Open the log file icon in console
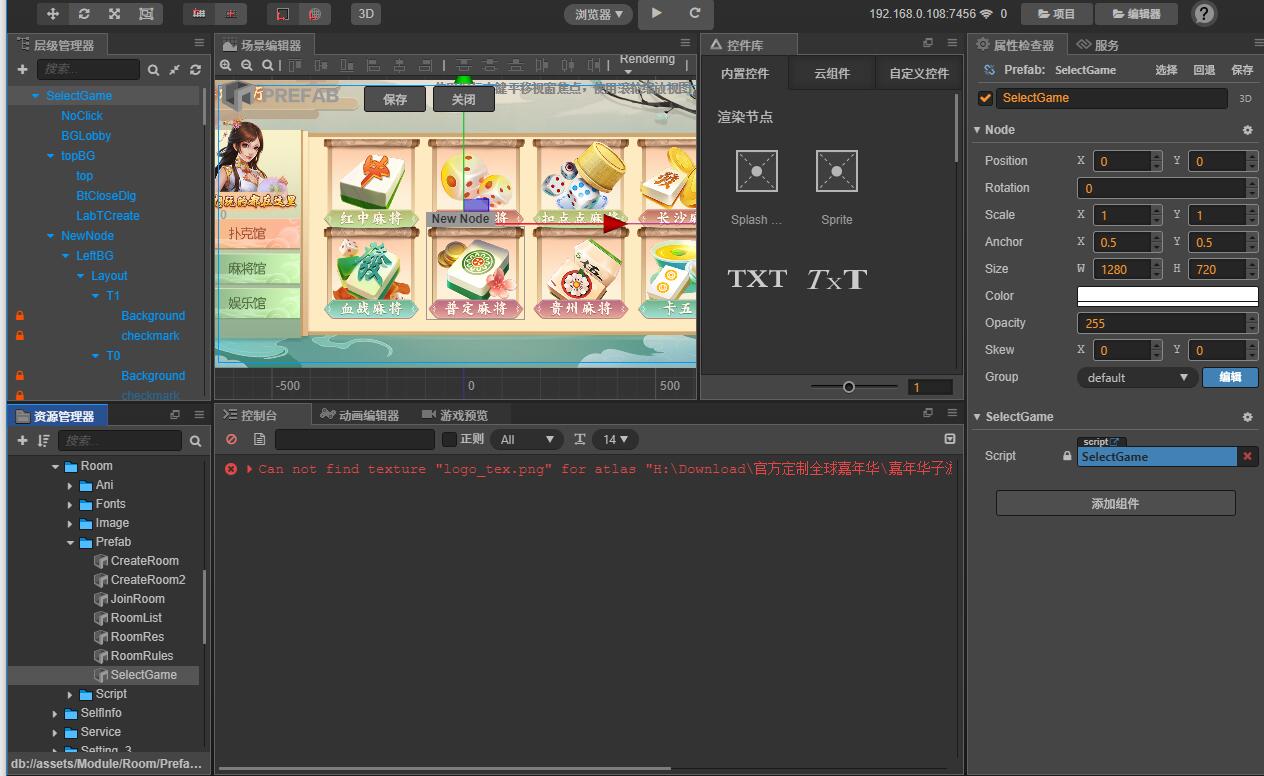This screenshot has width=1264, height=776. (259, 439)
